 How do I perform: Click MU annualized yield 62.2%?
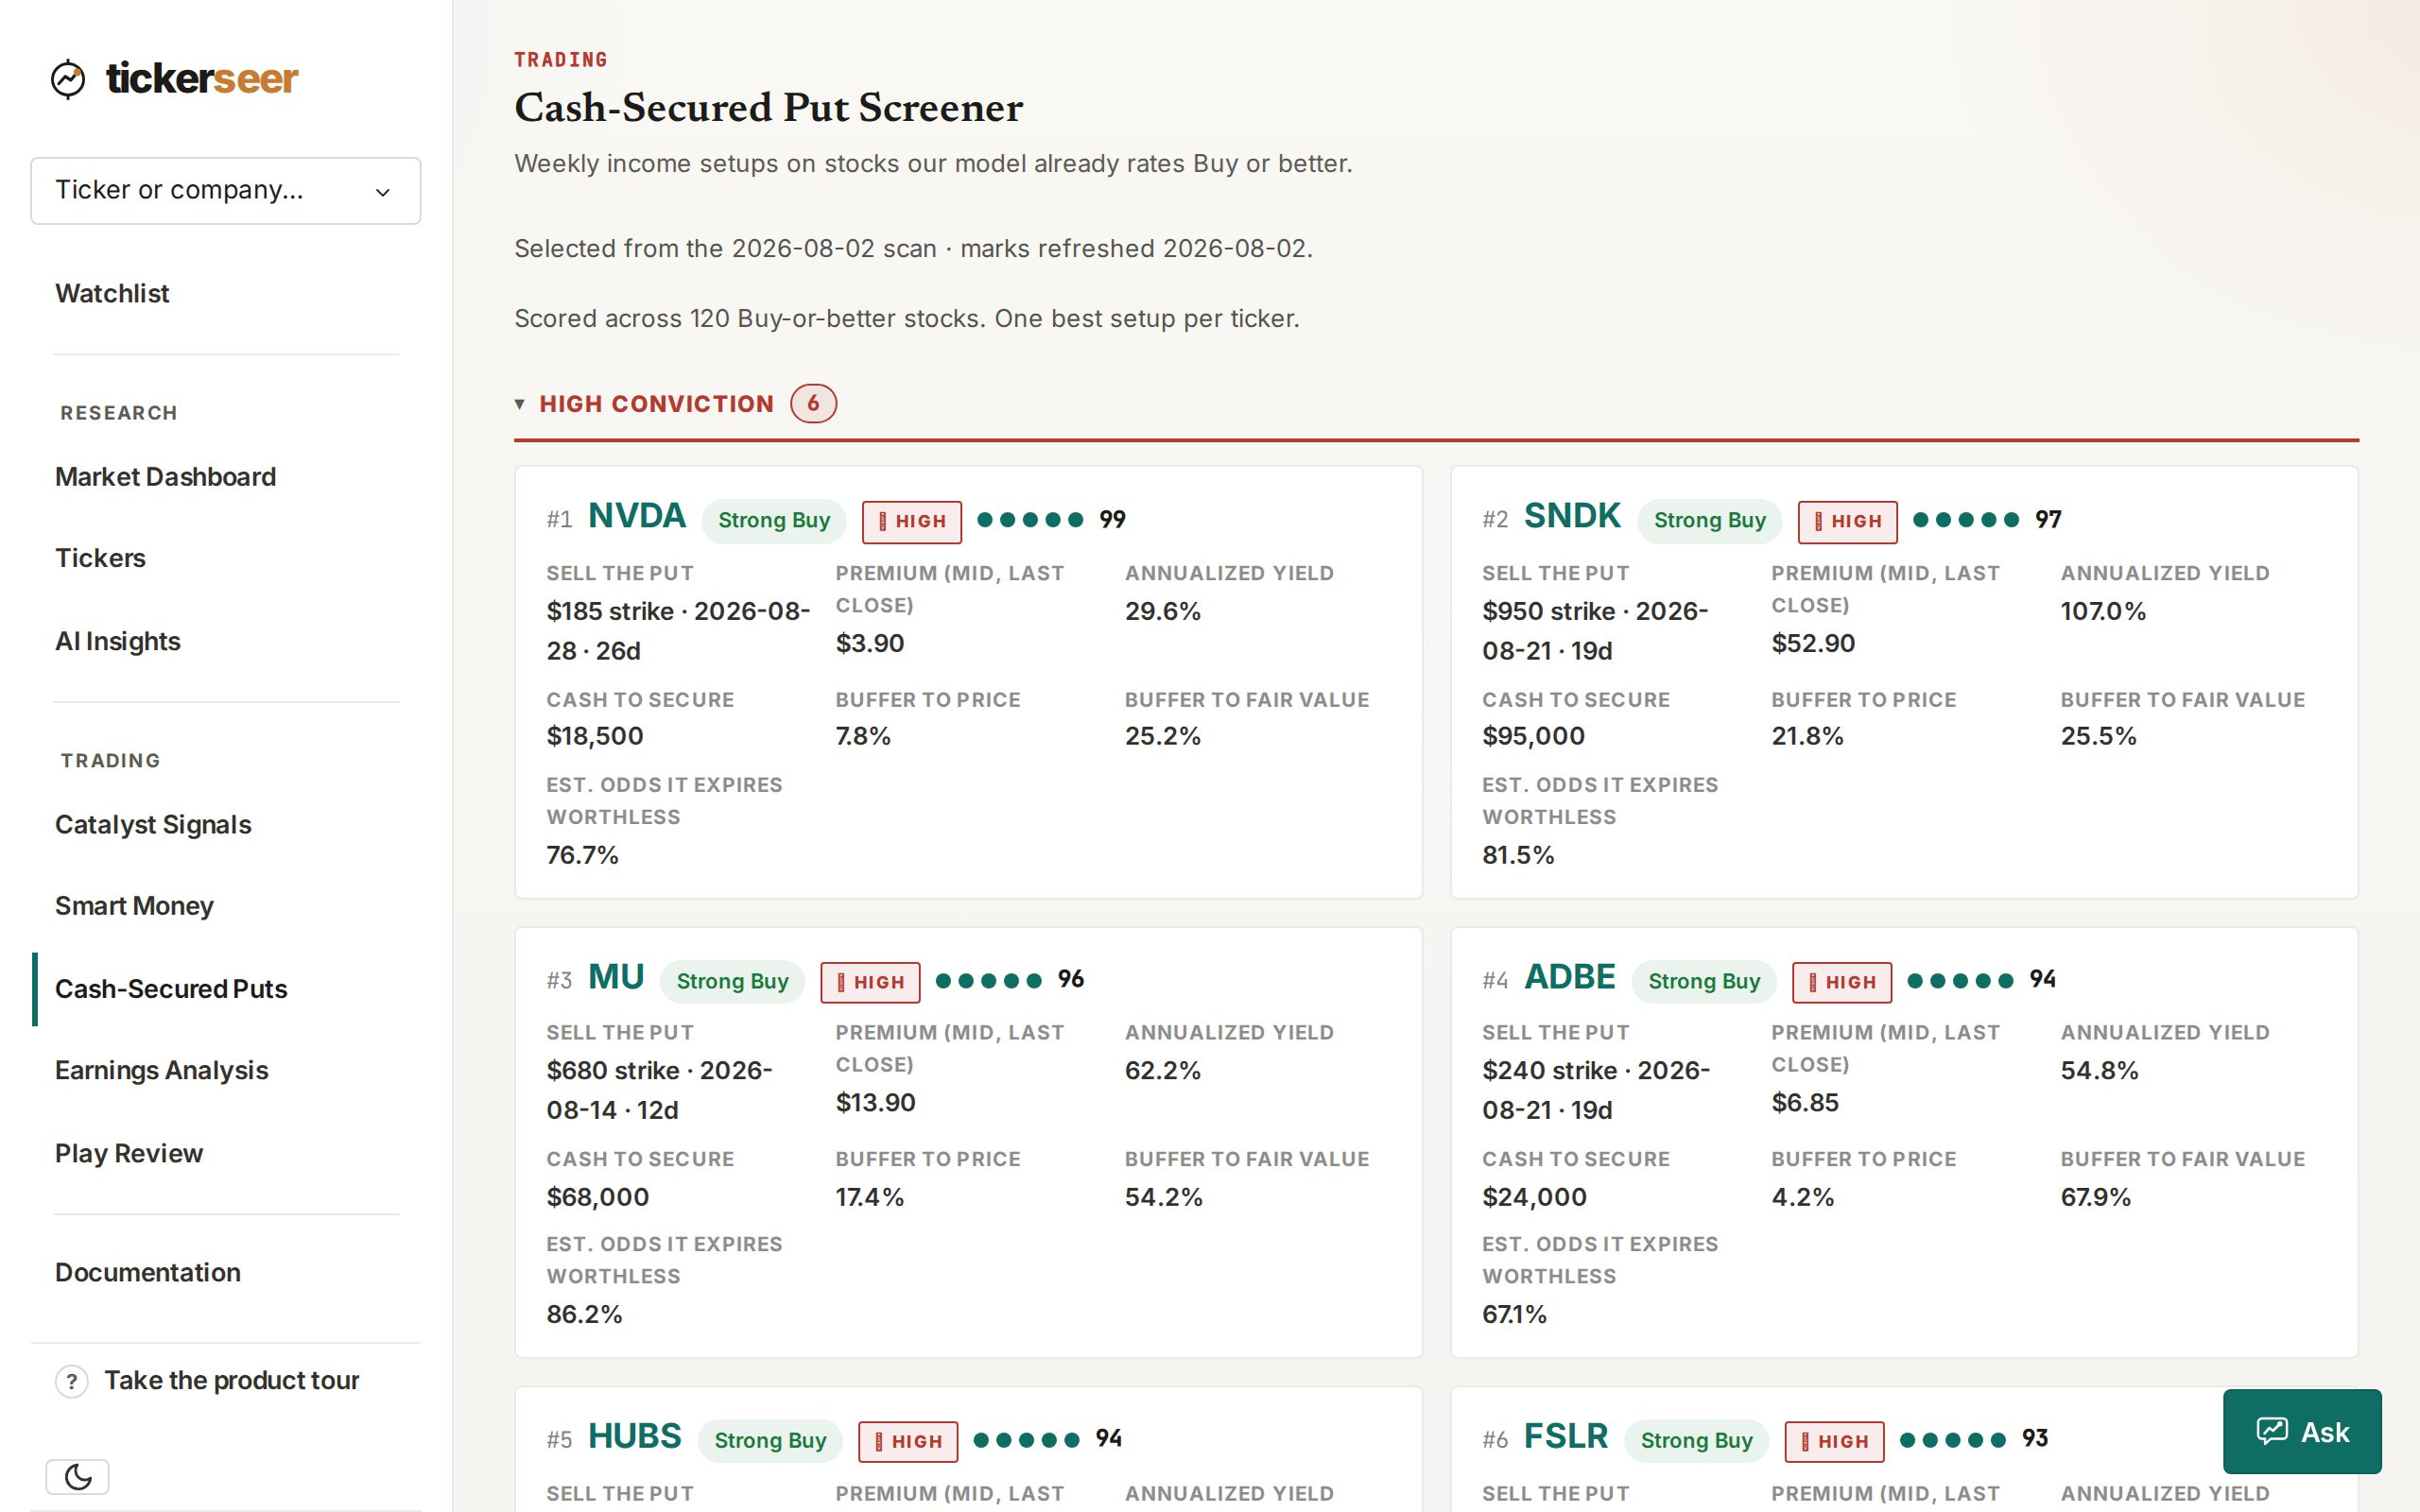(x=1162, y=1071)
